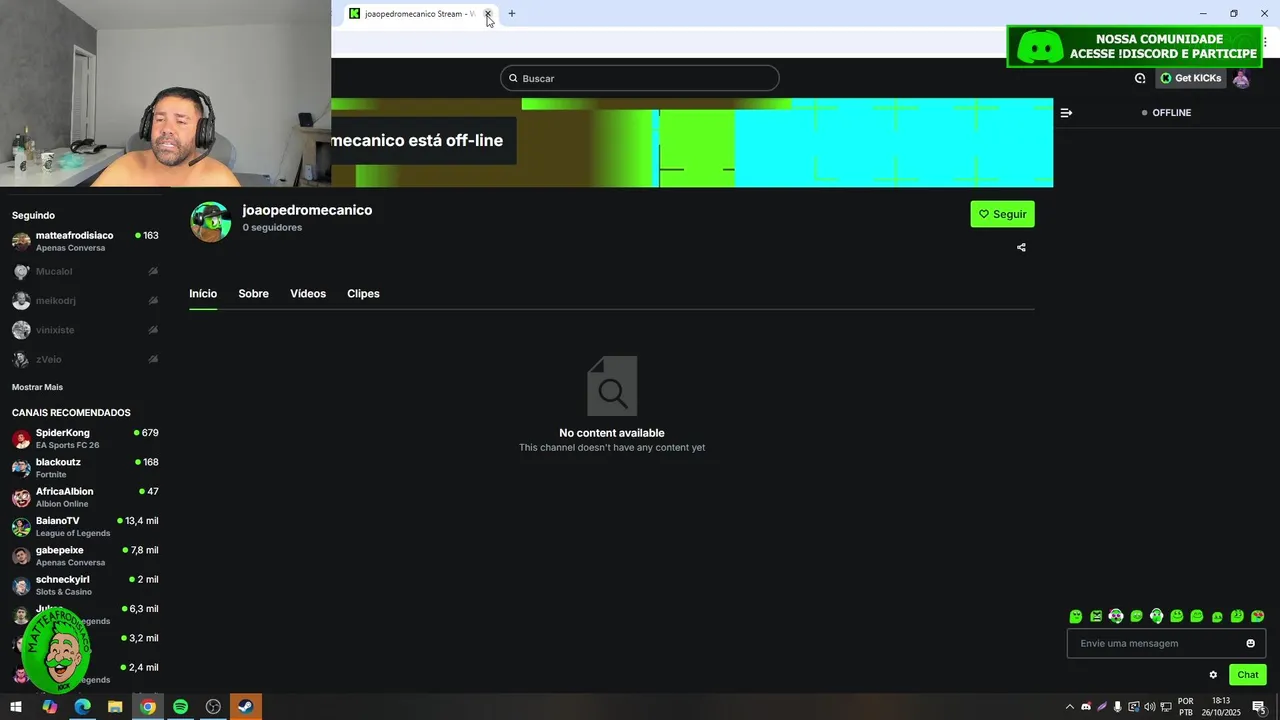Open File Explorer from the taskbar
The image size is (1280, 720).
[x=115, y=707]
